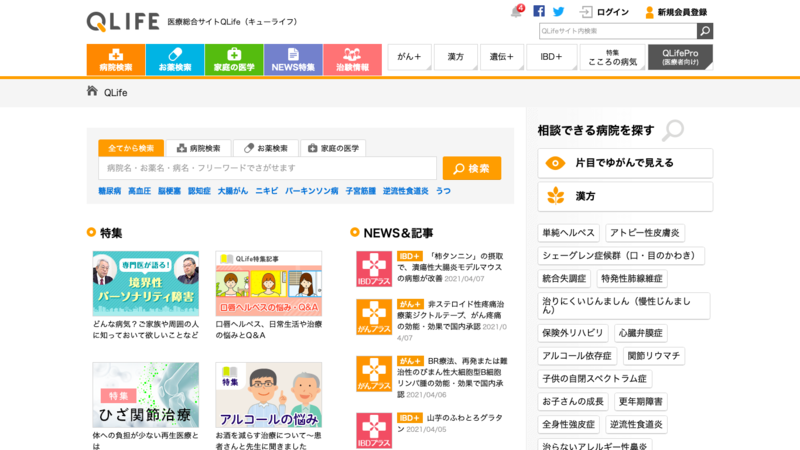The image size is (800, 450).
Task: Click 新規会員登録 registration link
Action: 676,12
